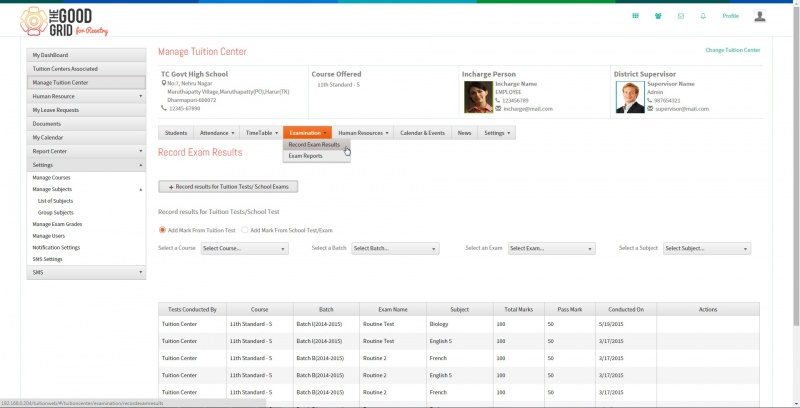
Task: Click The Good Grid logo
Action: pos(64,22)
